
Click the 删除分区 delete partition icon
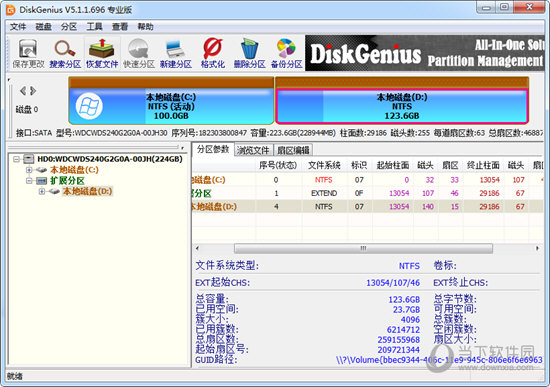click(x=249, y=53)
